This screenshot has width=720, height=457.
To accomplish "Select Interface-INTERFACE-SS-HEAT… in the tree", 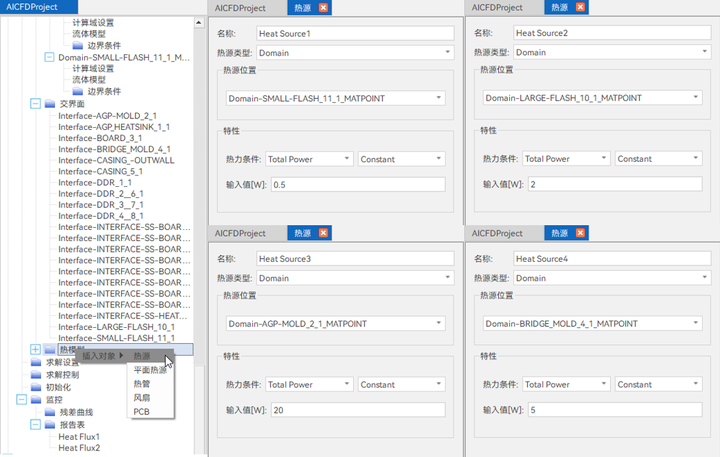I will [x=123, y=316].
